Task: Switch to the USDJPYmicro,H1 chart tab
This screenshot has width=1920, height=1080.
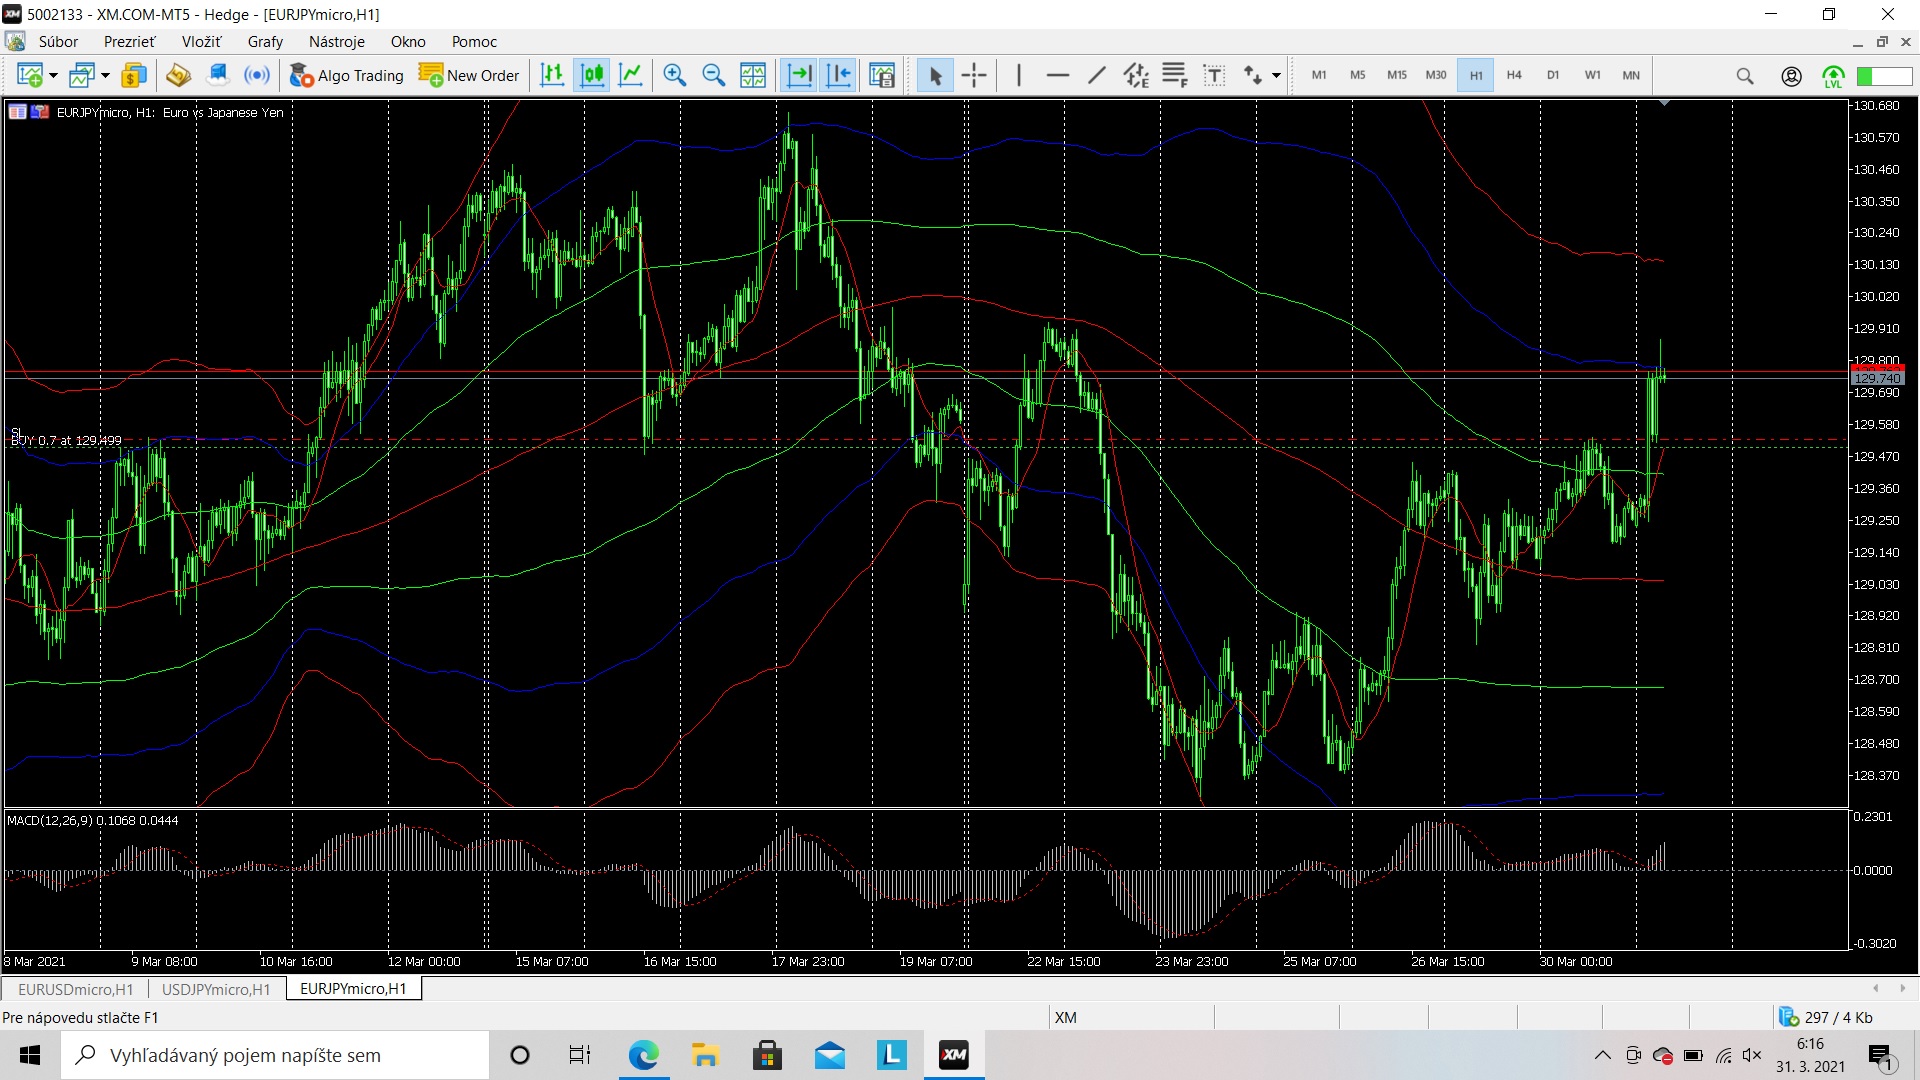Action: pos(216,989)
